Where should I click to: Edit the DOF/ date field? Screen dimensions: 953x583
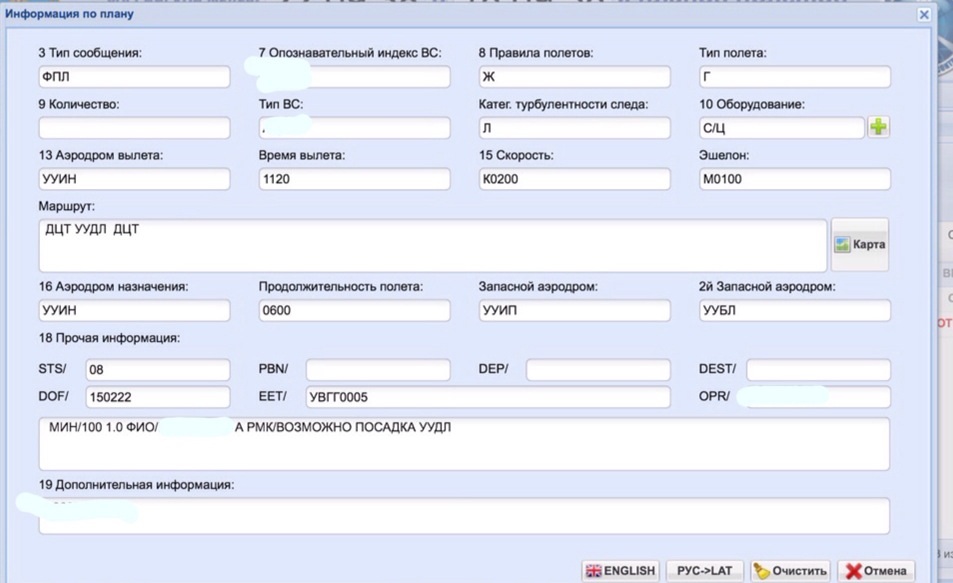[x=157, y=397]
